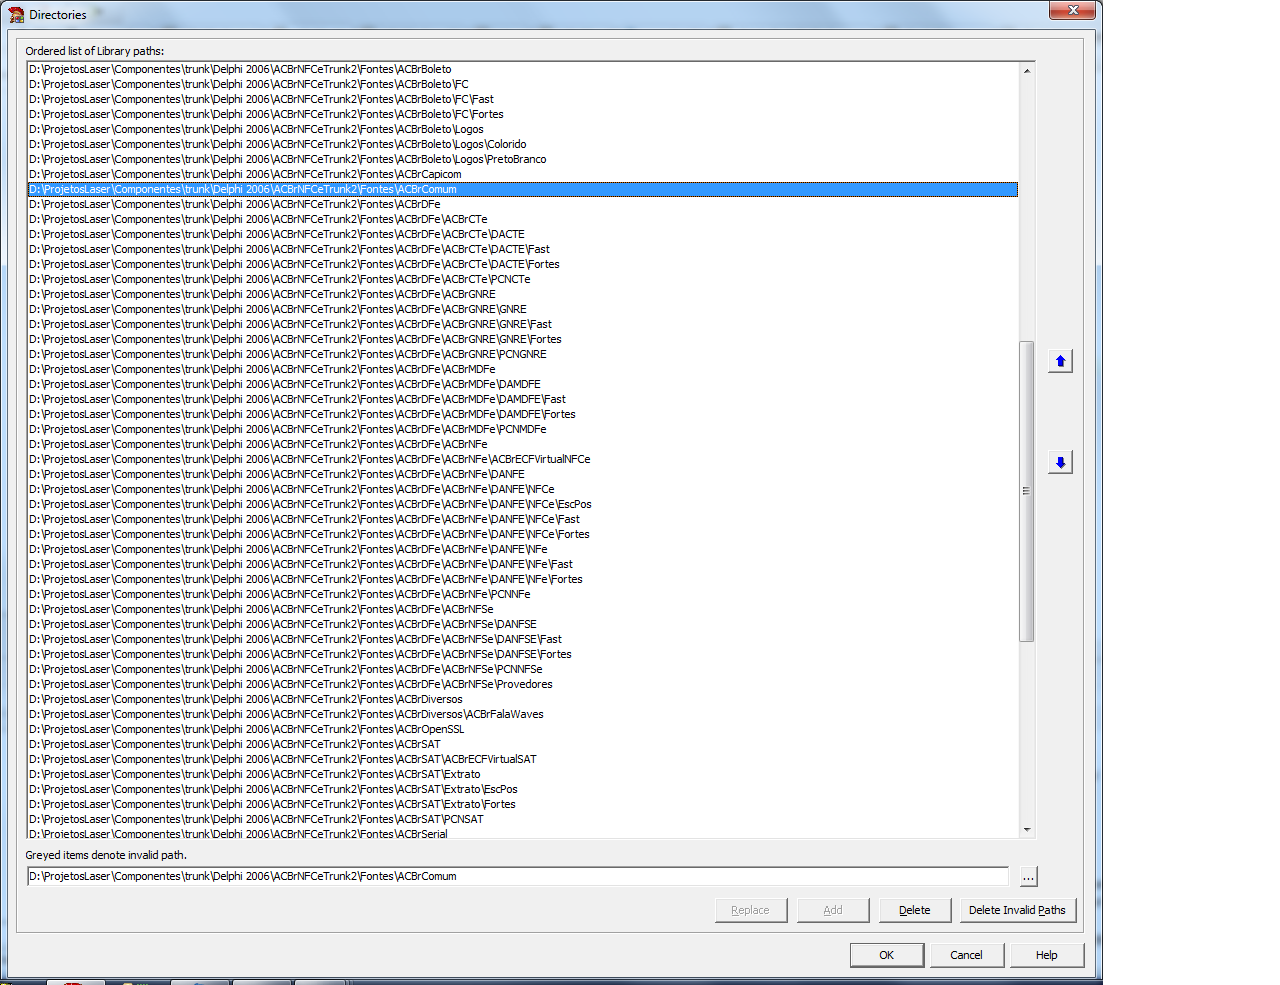Select the path ending in ACBrBoleto\Logos
The width and height of the screenshot is (1280, 985).
point(523,129)
